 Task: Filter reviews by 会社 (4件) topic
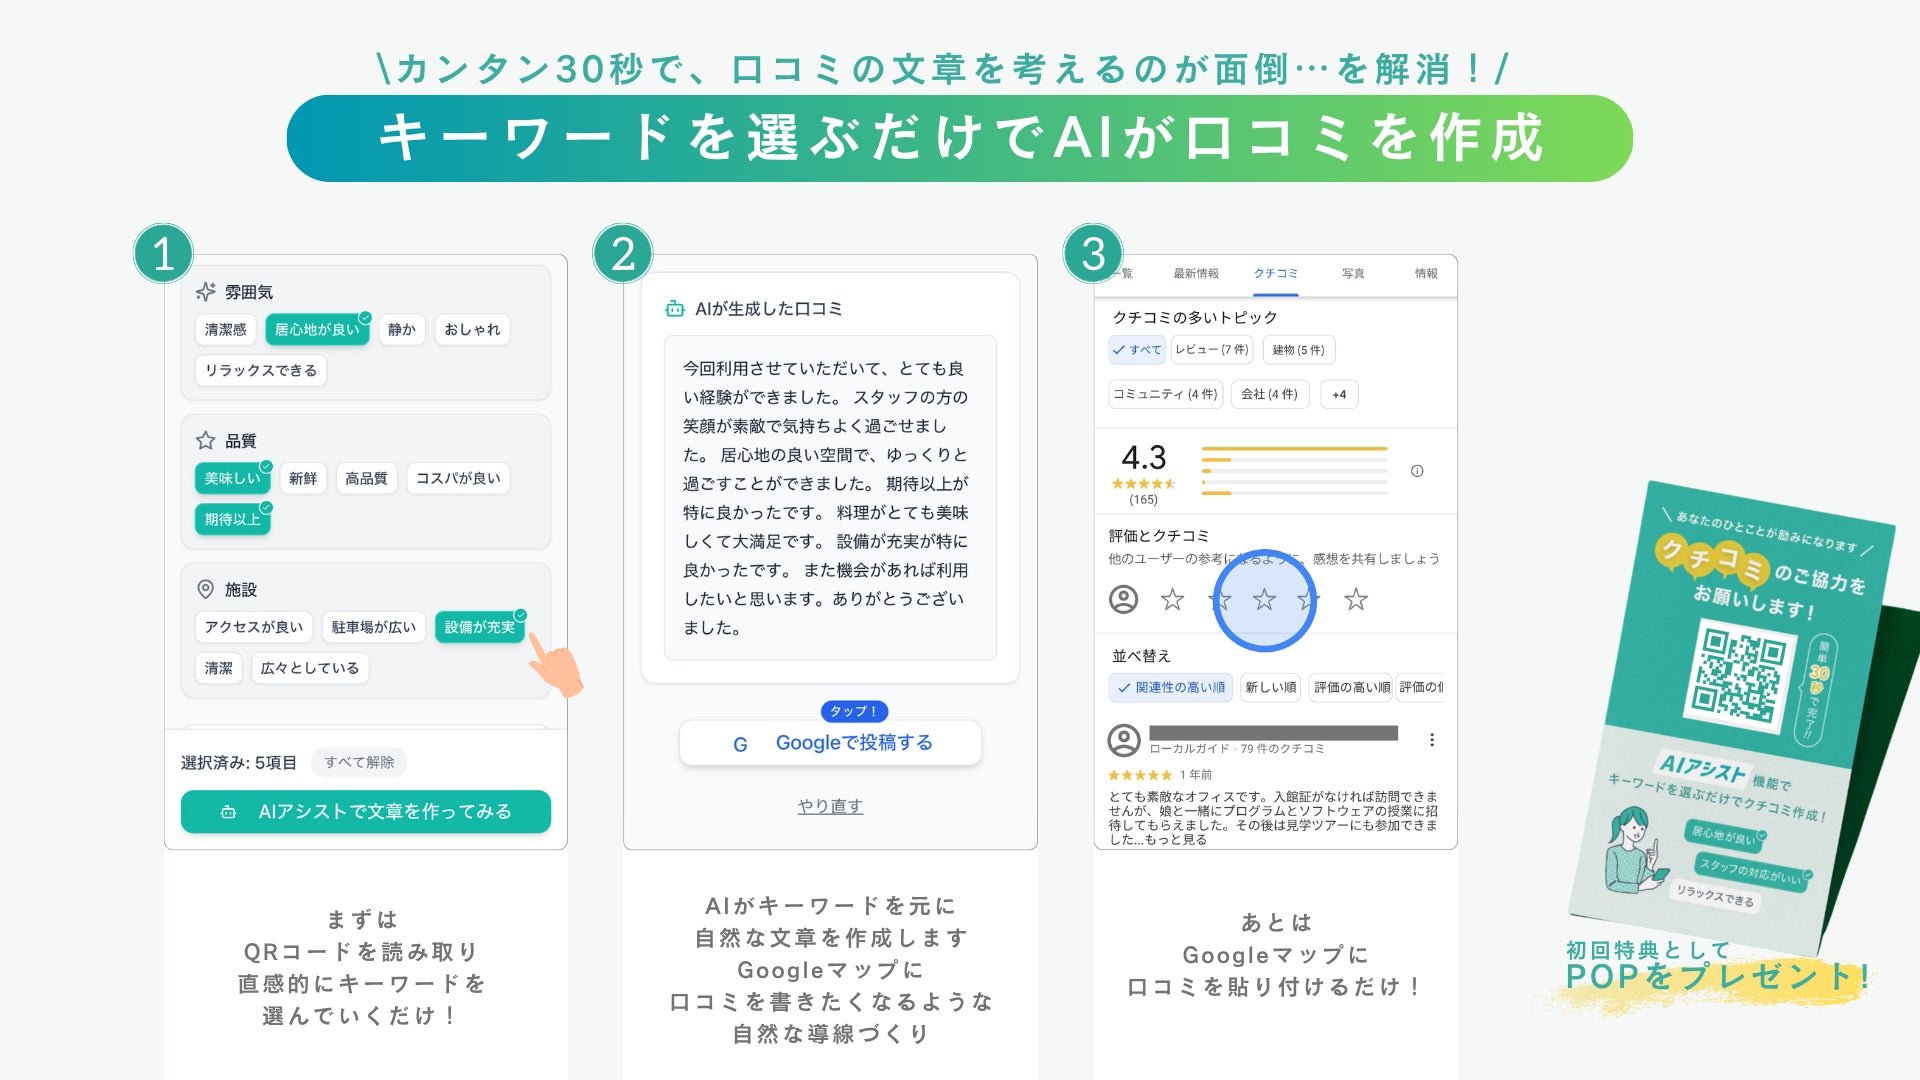[x=1269, y=395]
